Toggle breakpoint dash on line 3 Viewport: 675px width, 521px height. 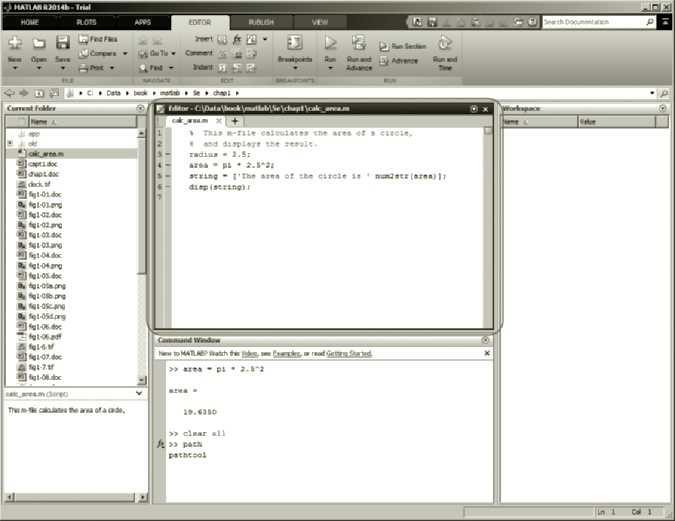tap(168, 154)
